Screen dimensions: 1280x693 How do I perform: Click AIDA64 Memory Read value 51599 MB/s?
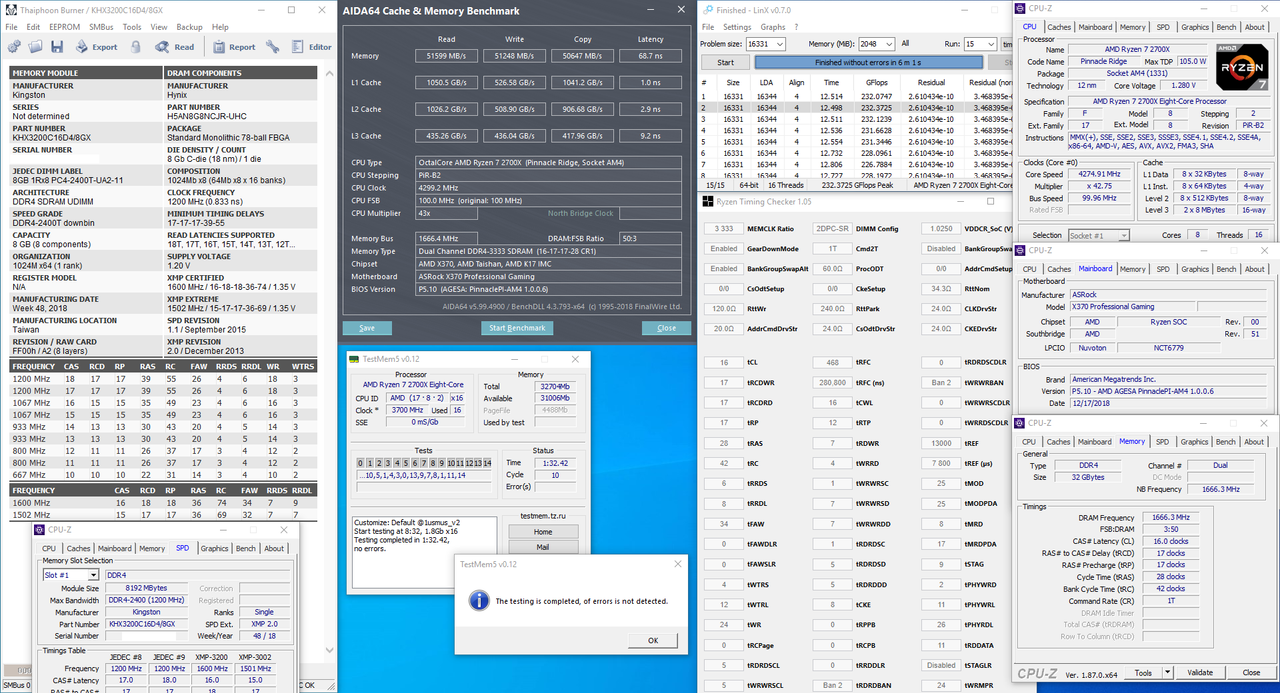pyautogui.click(x=446, y=56)
